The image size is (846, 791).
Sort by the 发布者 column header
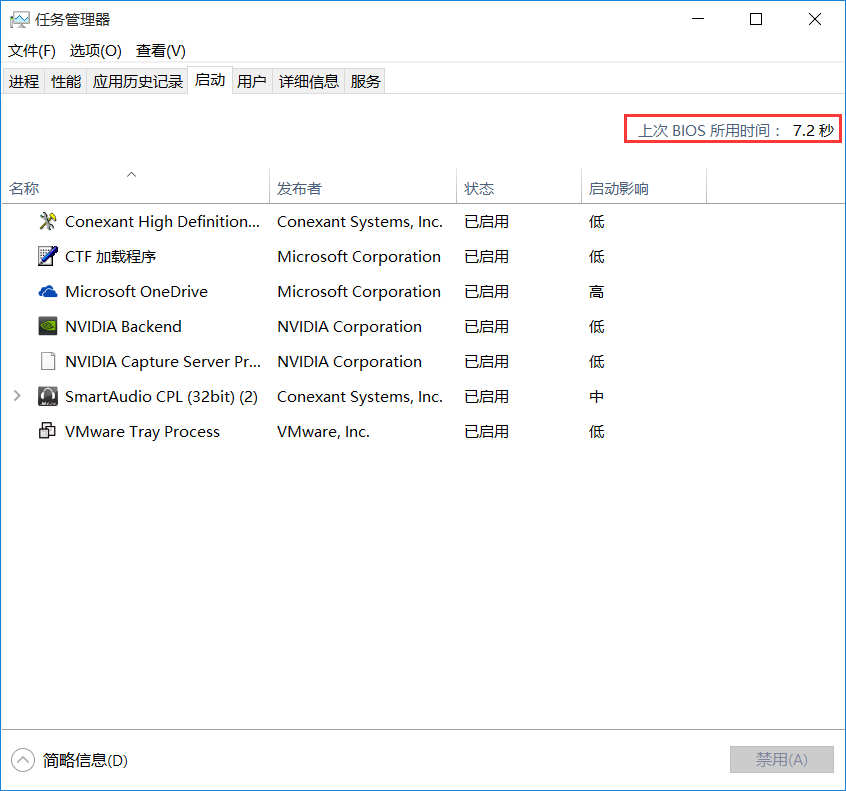click(363, 186)
